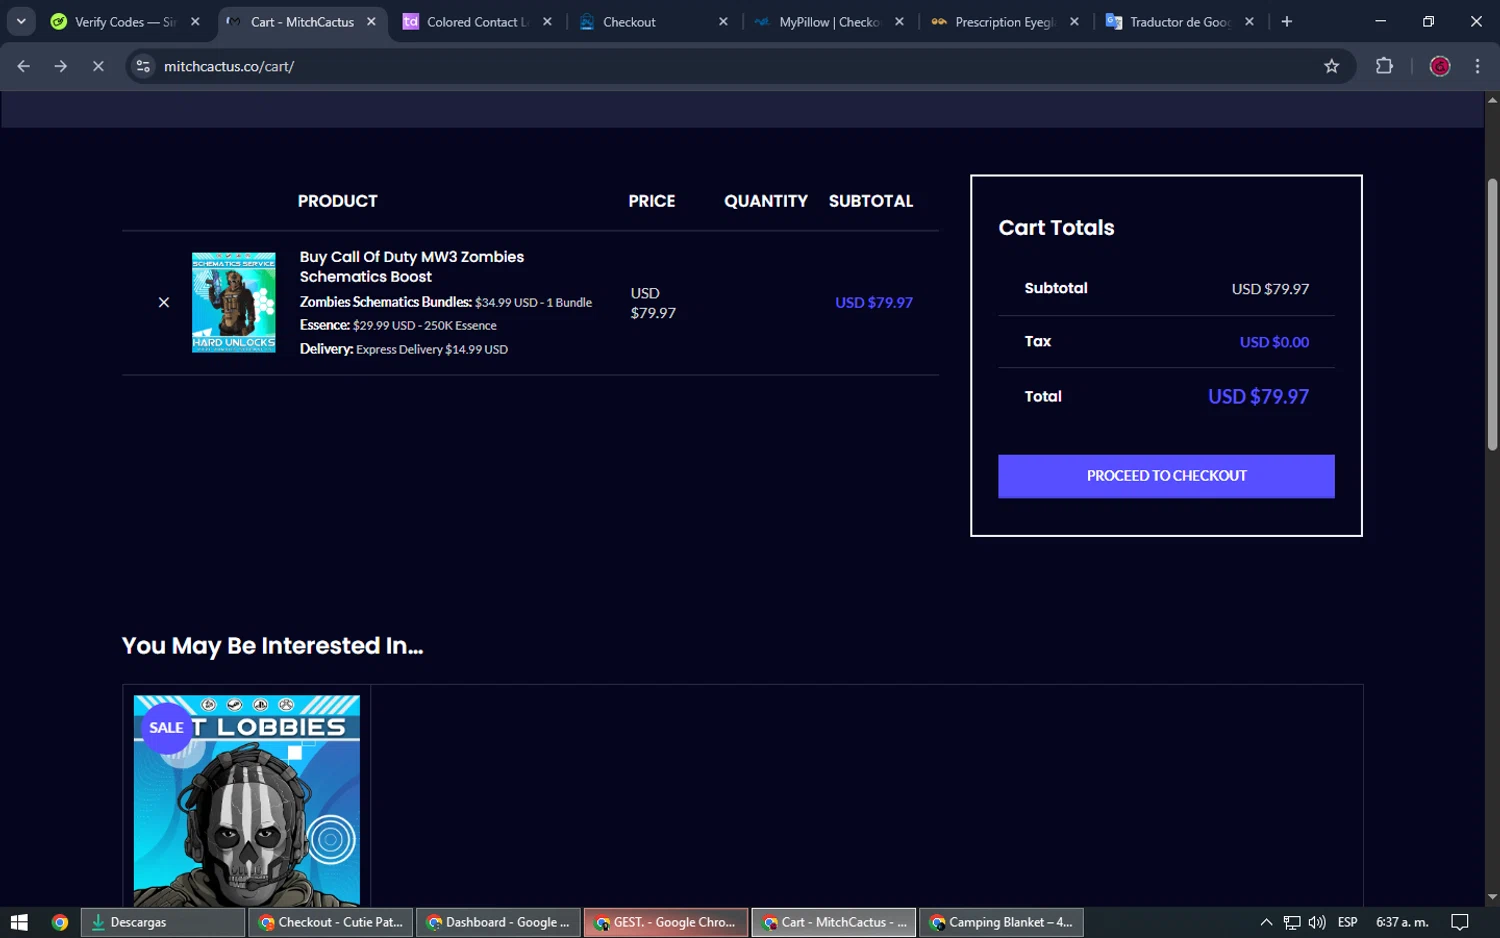The height and width of the screenshot is (938, 1500).
Task: Close the Prescription Eyeglasses tab
Action: [x=1074, y=22]
